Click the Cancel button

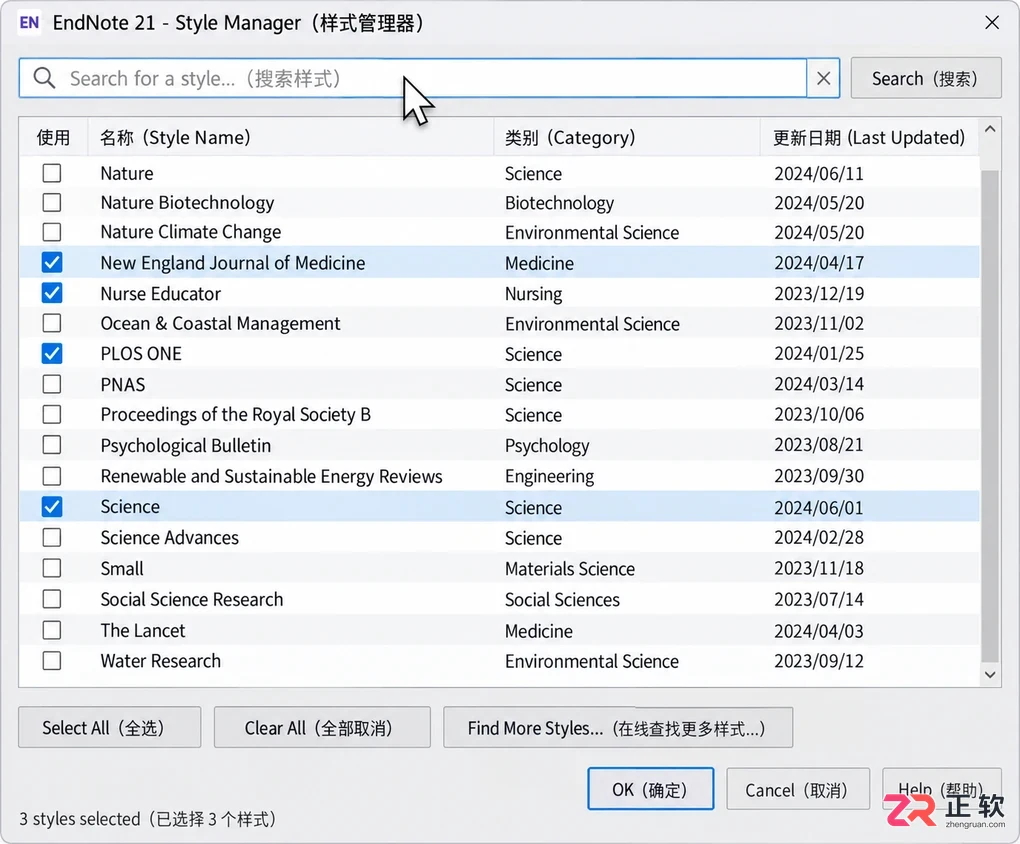(798, 789)
